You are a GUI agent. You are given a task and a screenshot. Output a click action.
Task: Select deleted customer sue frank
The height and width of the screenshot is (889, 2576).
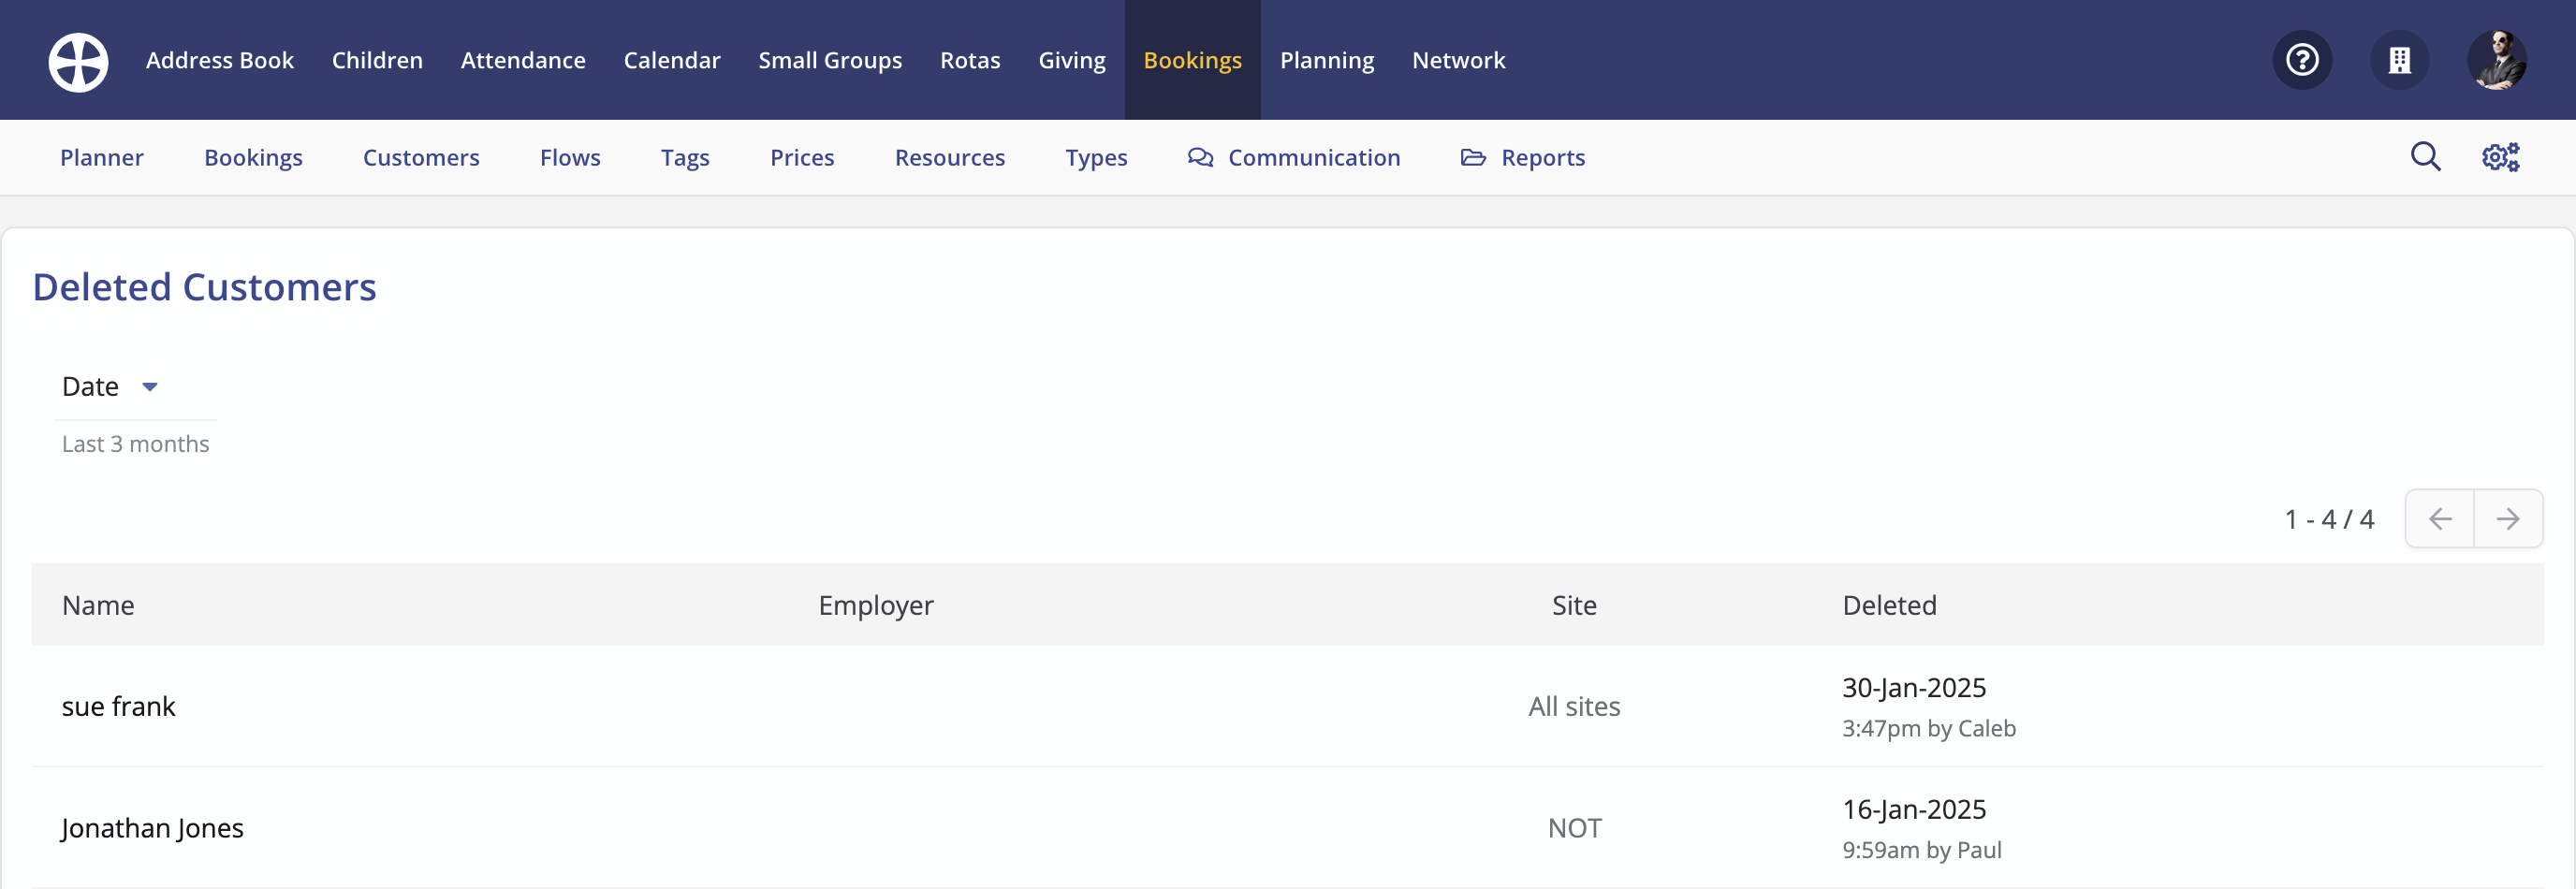coord(118,705)
